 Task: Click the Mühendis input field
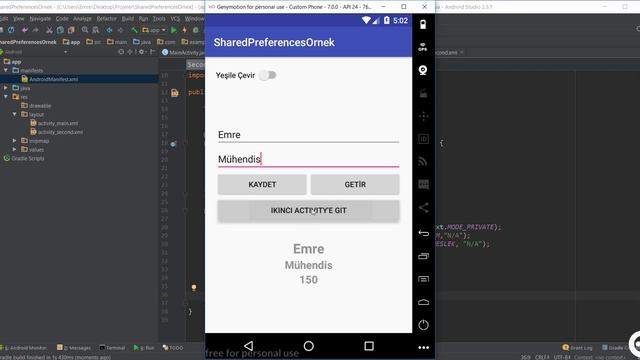309,159
